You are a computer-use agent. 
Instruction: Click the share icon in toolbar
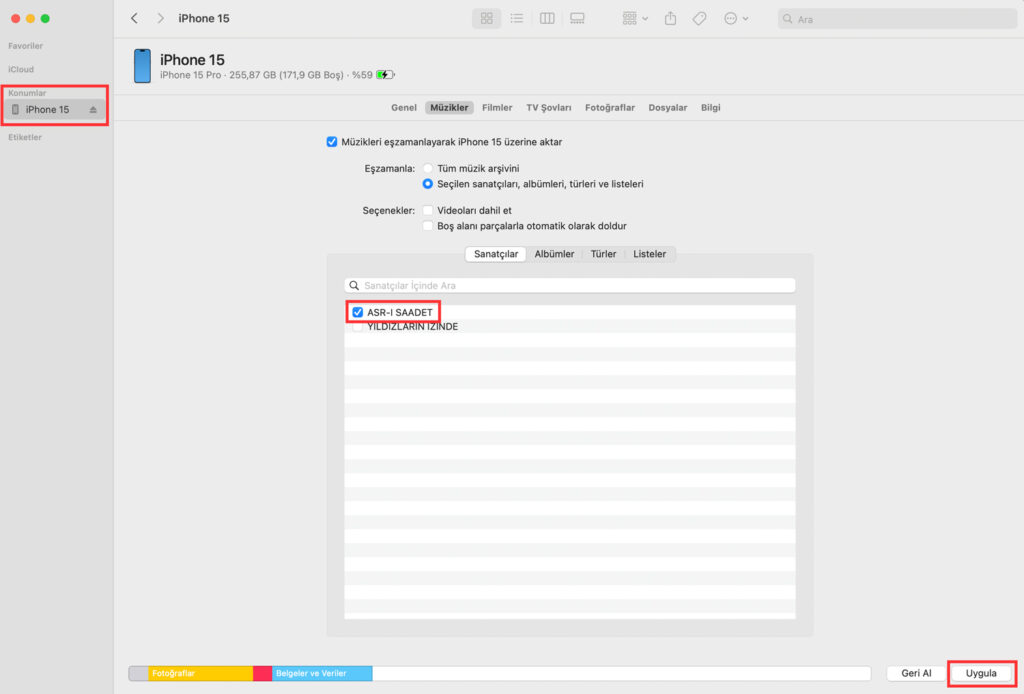coord(671,19)
